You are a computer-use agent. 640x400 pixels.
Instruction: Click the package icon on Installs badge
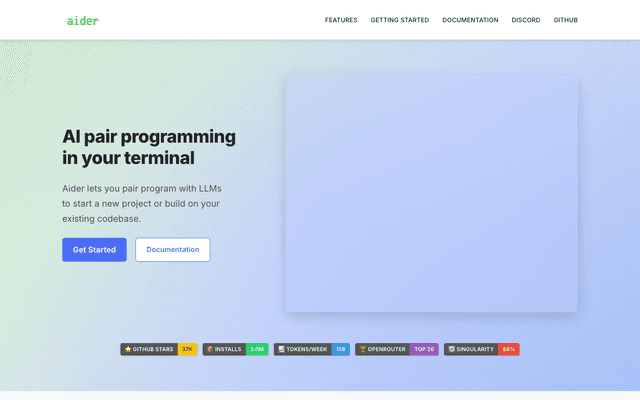click(209, 350)
